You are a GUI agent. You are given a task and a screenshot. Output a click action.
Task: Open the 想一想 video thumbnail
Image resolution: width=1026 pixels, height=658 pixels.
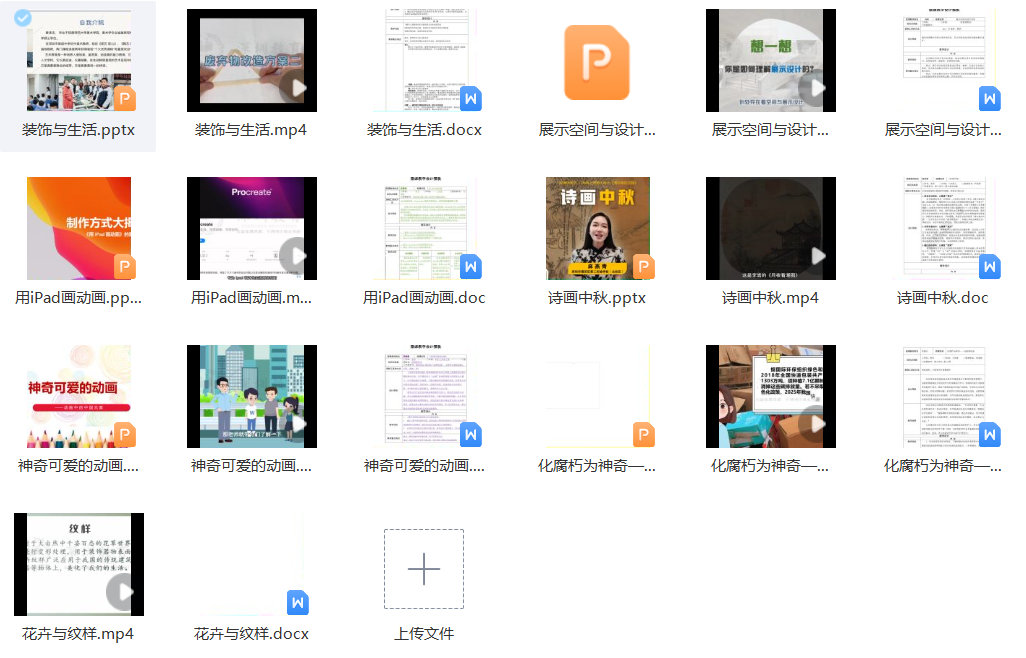tap(770, 60)
